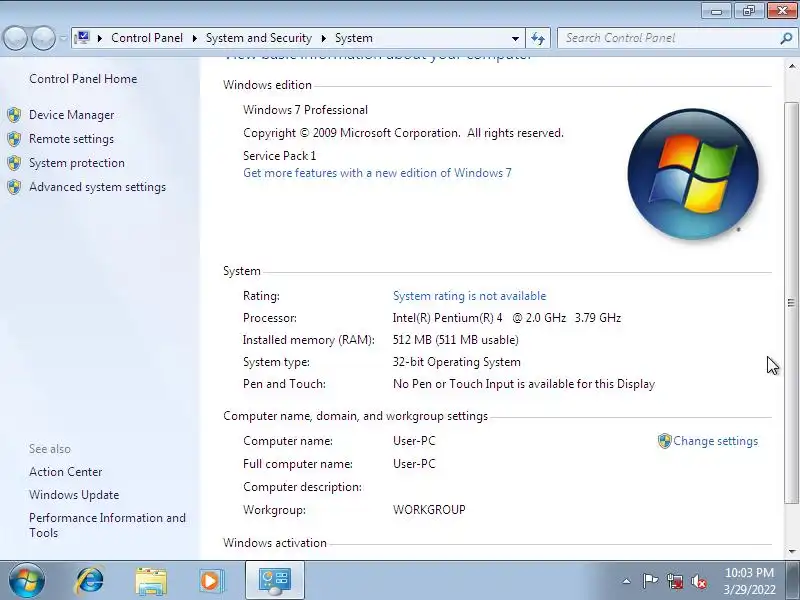
Task: Launch Internet Explorer from taskbar
Action: point(90,580)
